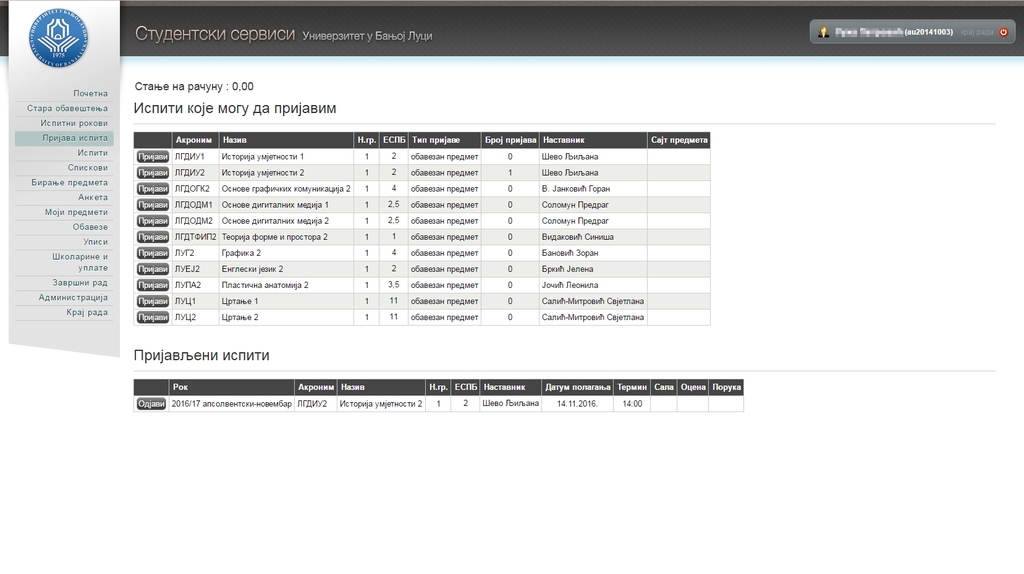1024x574 pixels.
Task: Open Моји предмети in sidebar
Action: [76, 212]
